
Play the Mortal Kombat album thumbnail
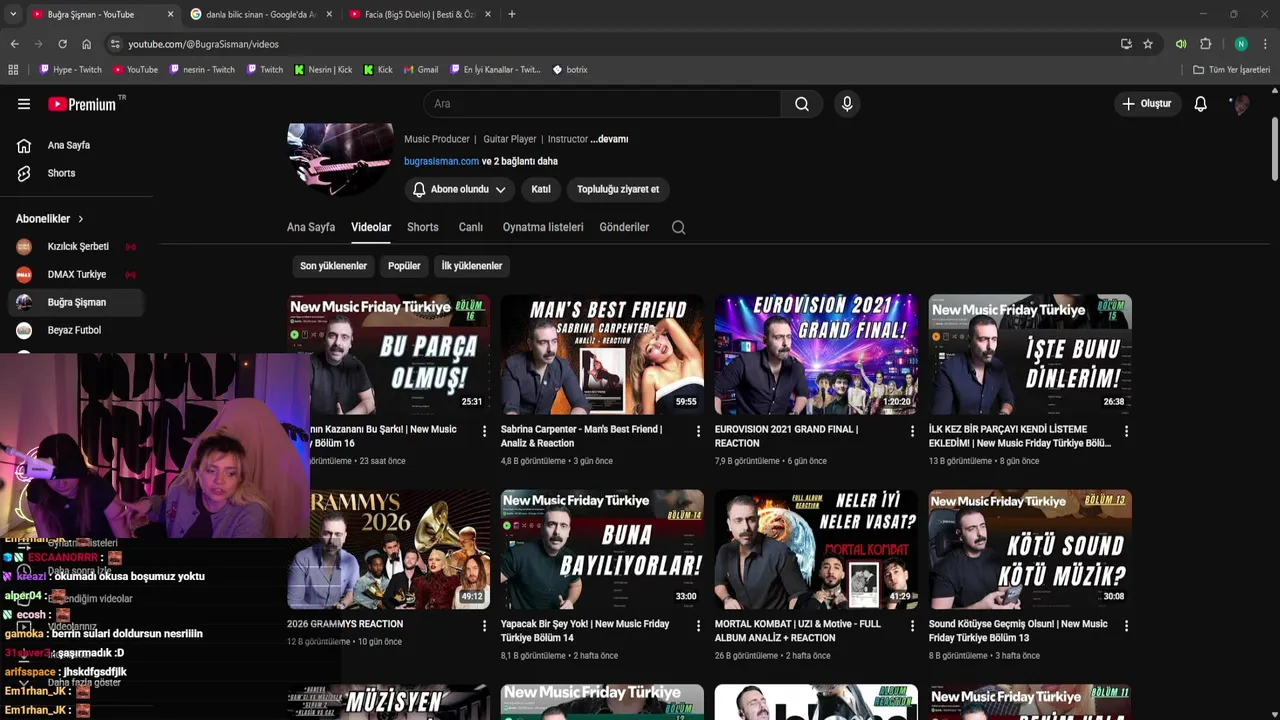(x=816, y=549)
